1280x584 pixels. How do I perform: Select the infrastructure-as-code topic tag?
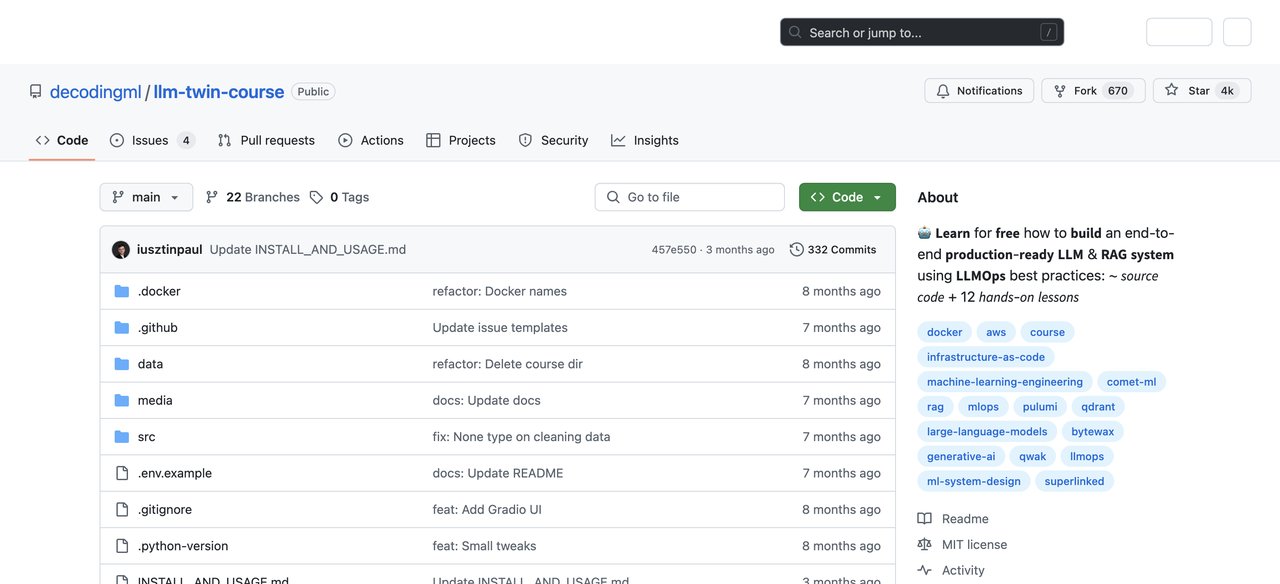[x=986, y=357]
